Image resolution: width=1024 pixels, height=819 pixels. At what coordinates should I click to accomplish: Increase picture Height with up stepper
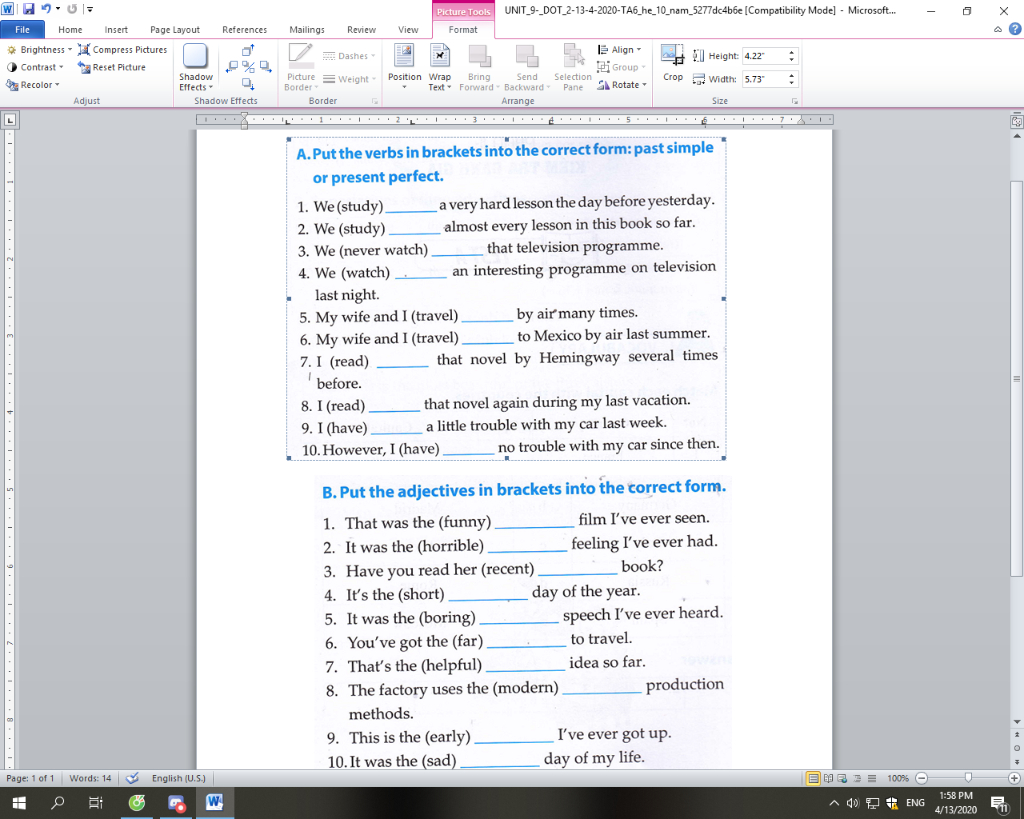[x=792, y=53]
